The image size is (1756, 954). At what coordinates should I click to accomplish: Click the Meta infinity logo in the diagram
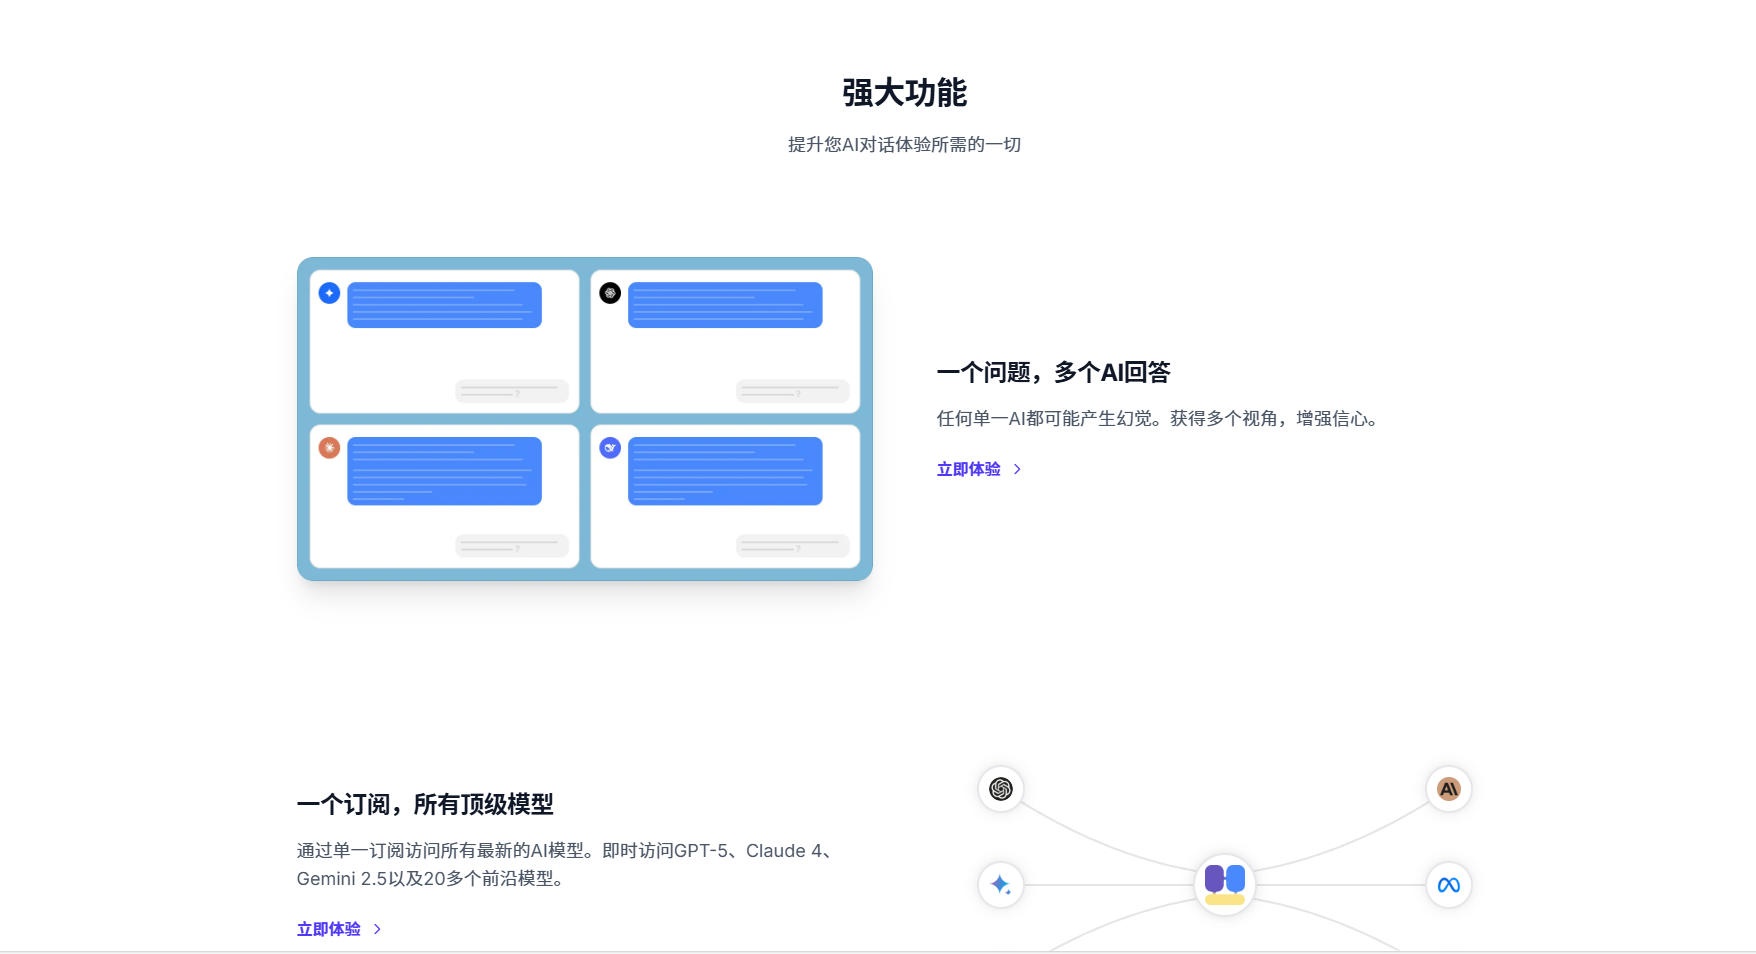pyautogui.click(x=1448, y=885)
